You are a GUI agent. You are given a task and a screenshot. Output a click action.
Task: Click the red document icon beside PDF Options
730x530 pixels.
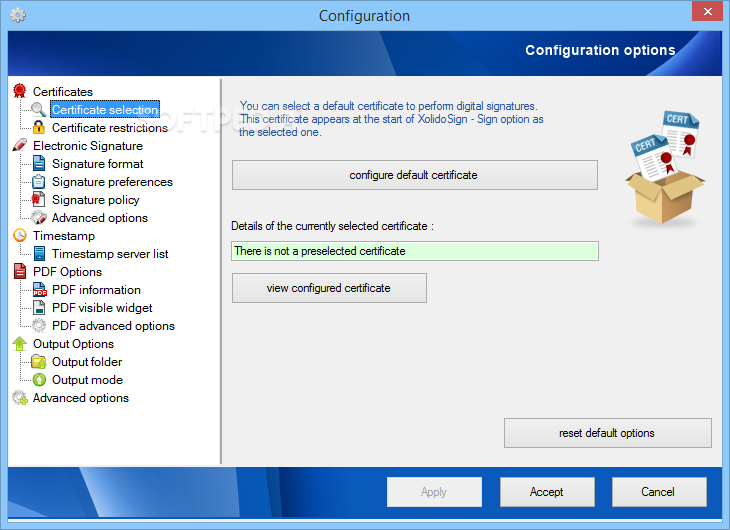click(x=20, y=271)
